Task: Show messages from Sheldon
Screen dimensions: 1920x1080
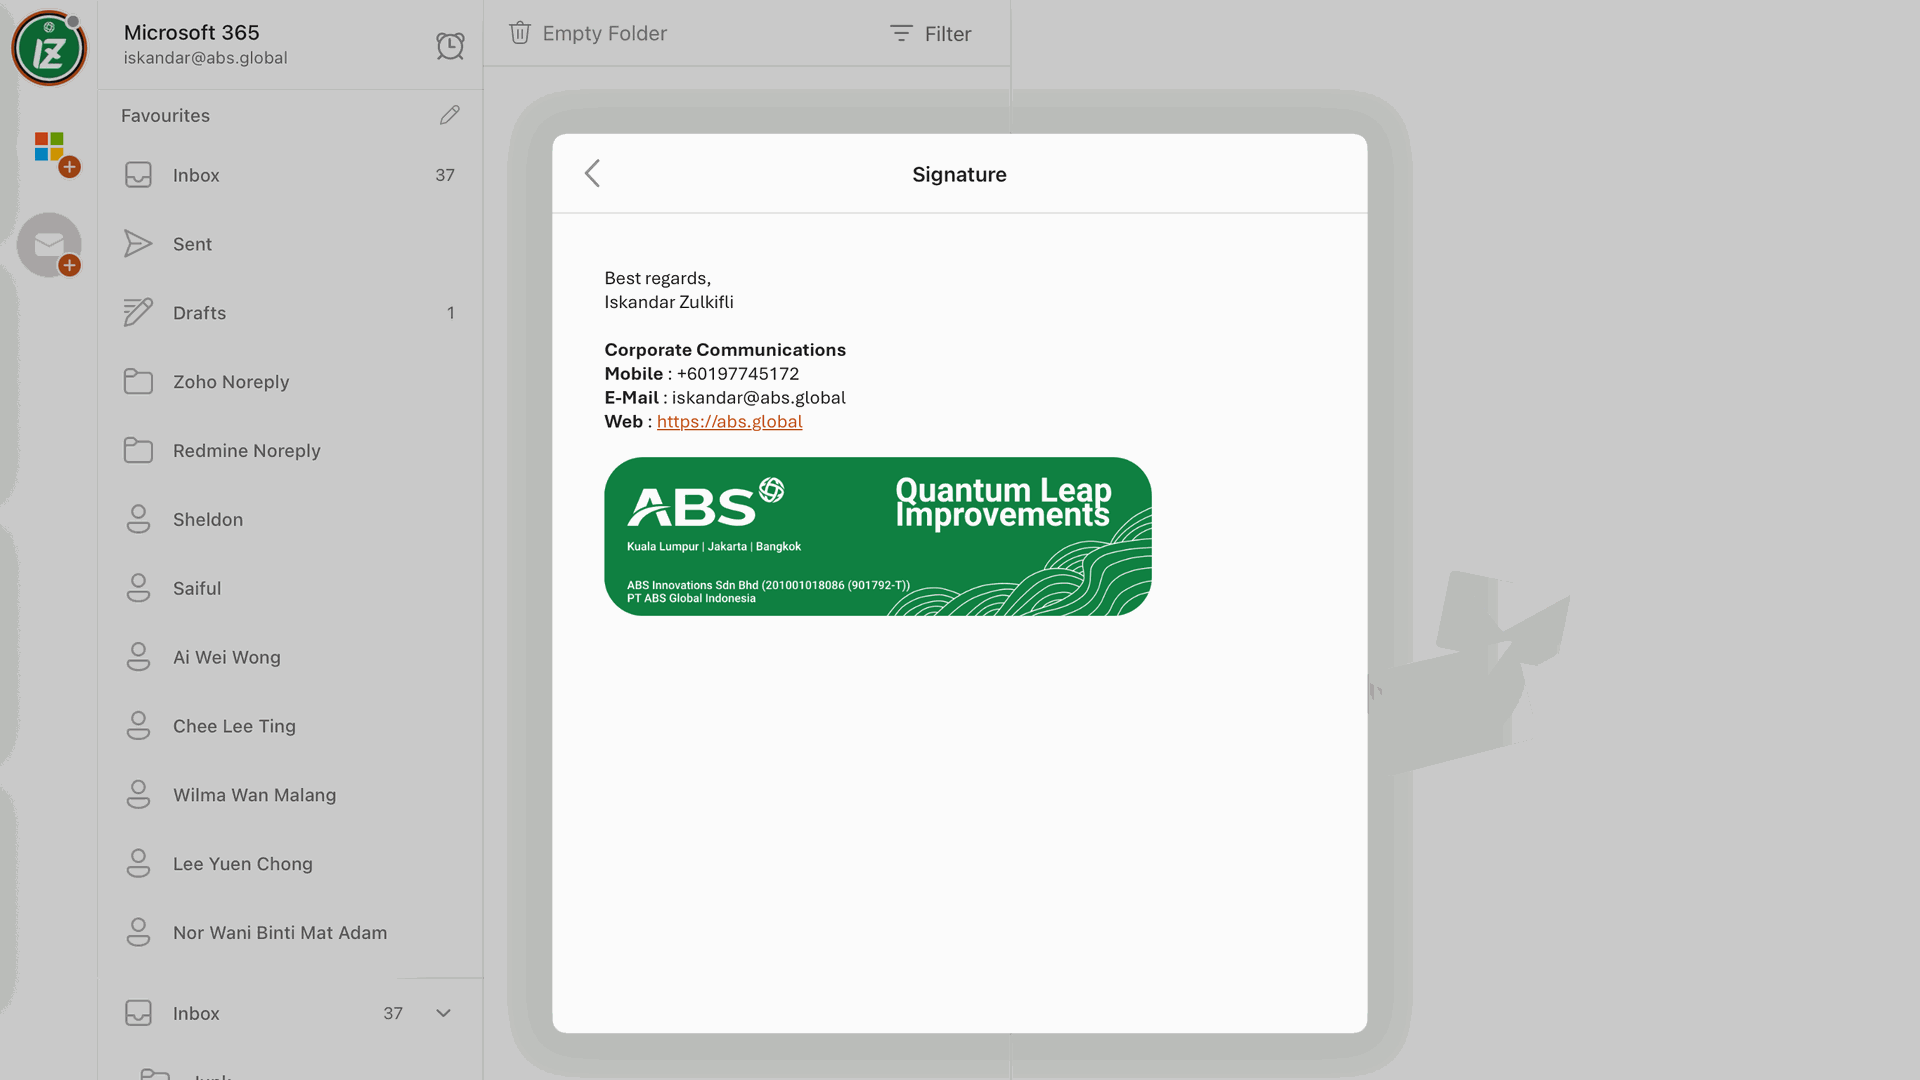Action: click(x=208, y=520)
